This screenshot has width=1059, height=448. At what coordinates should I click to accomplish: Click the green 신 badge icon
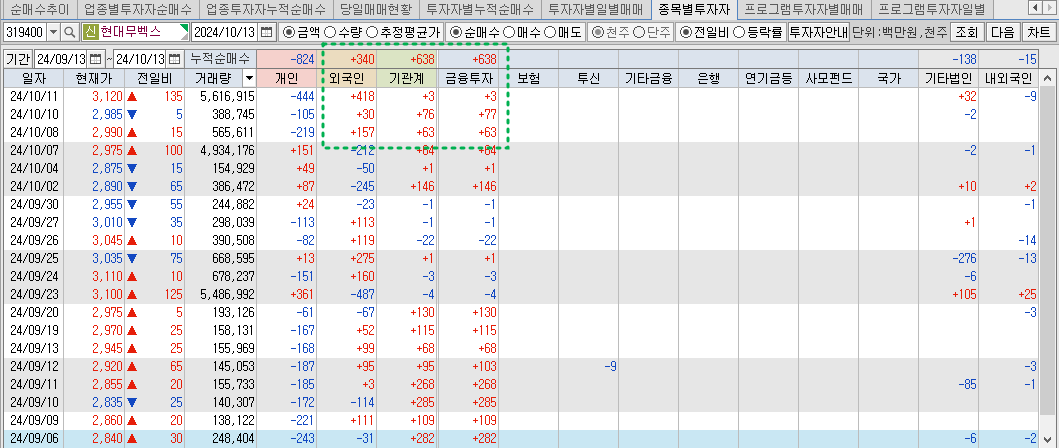(90, 32)
